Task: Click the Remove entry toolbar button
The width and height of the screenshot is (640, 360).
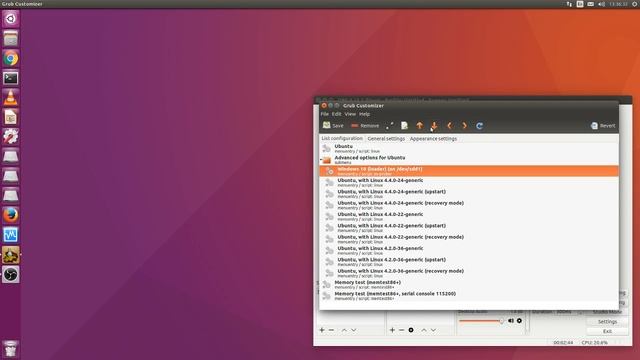Action: coord(365,125)
